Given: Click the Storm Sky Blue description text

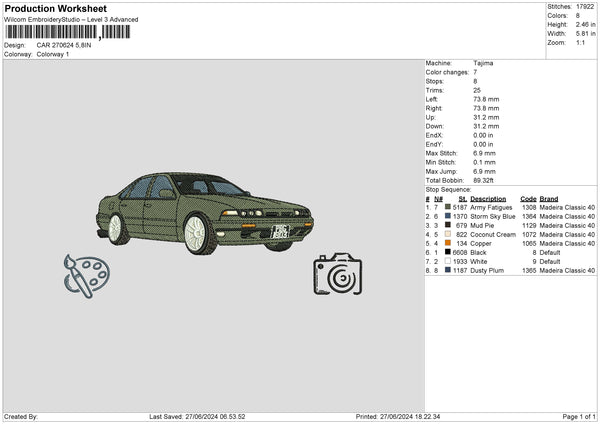Looking at the screenshot, I should tap(493, 217).
